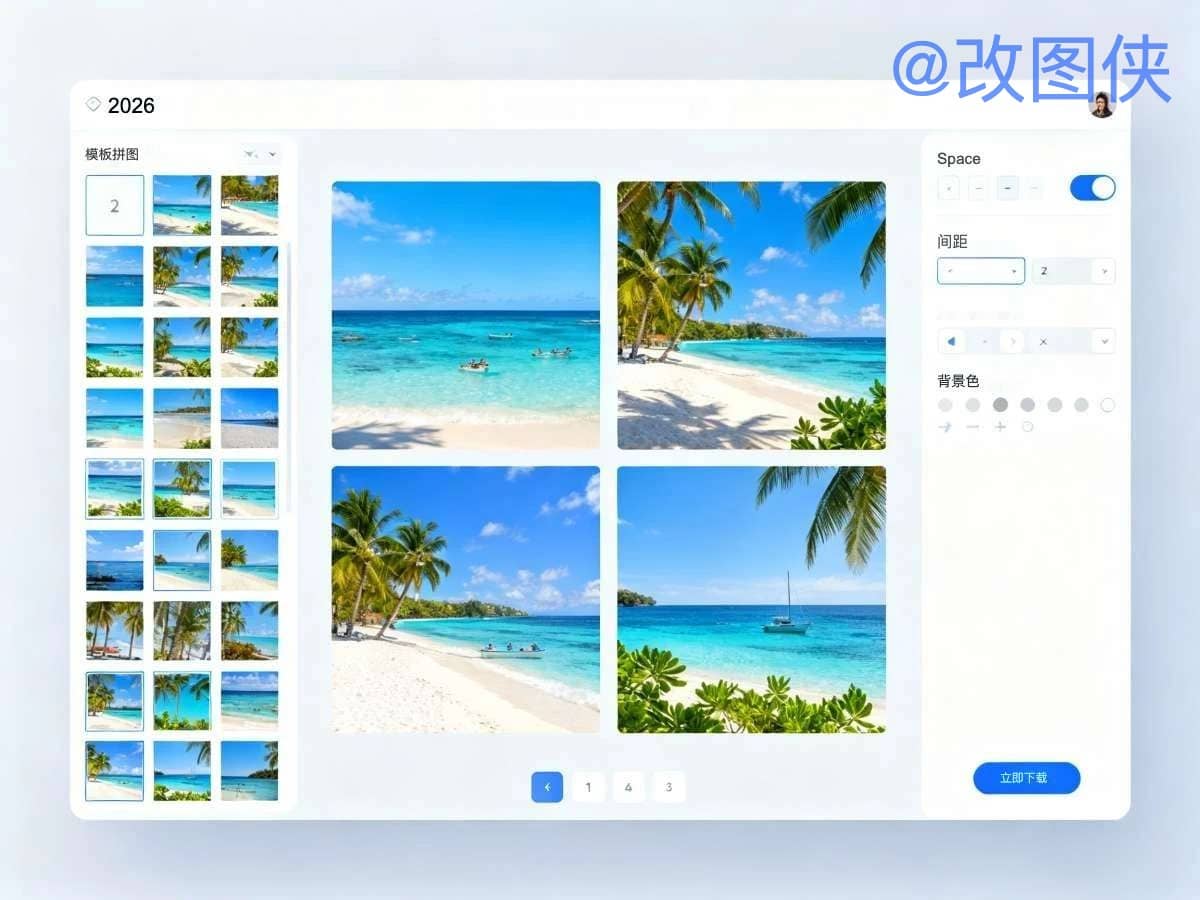Screen dimensions: 1200x900
Task: Click the plus zoom-in icon below 背景色 swatches
Action: tap(999, 426)
